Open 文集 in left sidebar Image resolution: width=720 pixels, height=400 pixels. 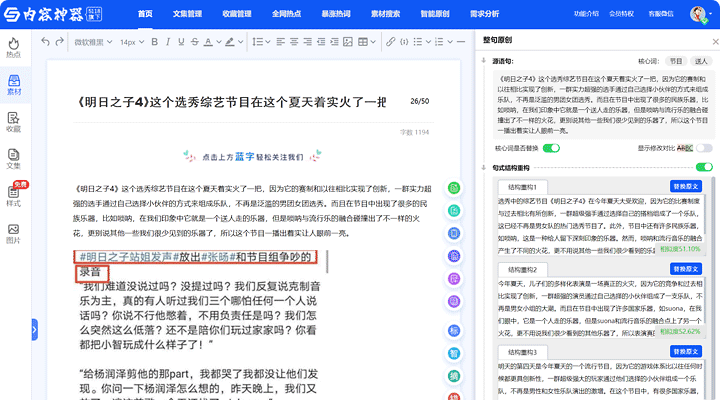click(14, 159)
